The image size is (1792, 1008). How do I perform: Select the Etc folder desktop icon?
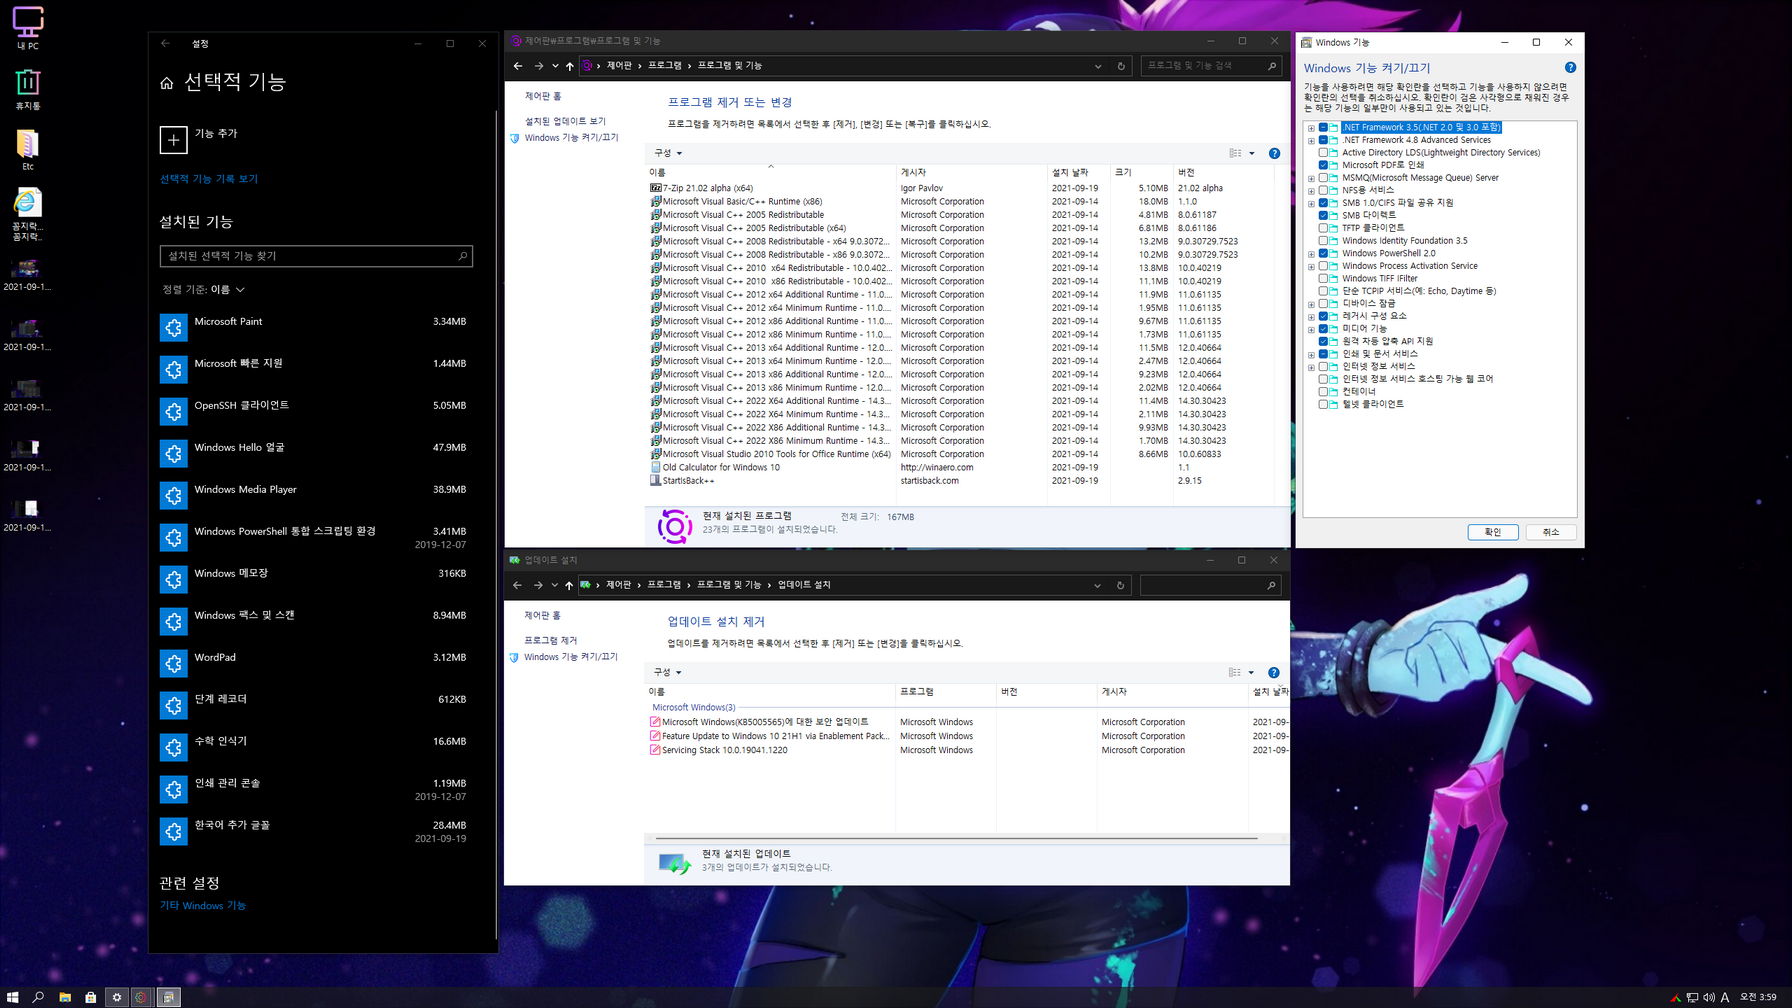28,149
